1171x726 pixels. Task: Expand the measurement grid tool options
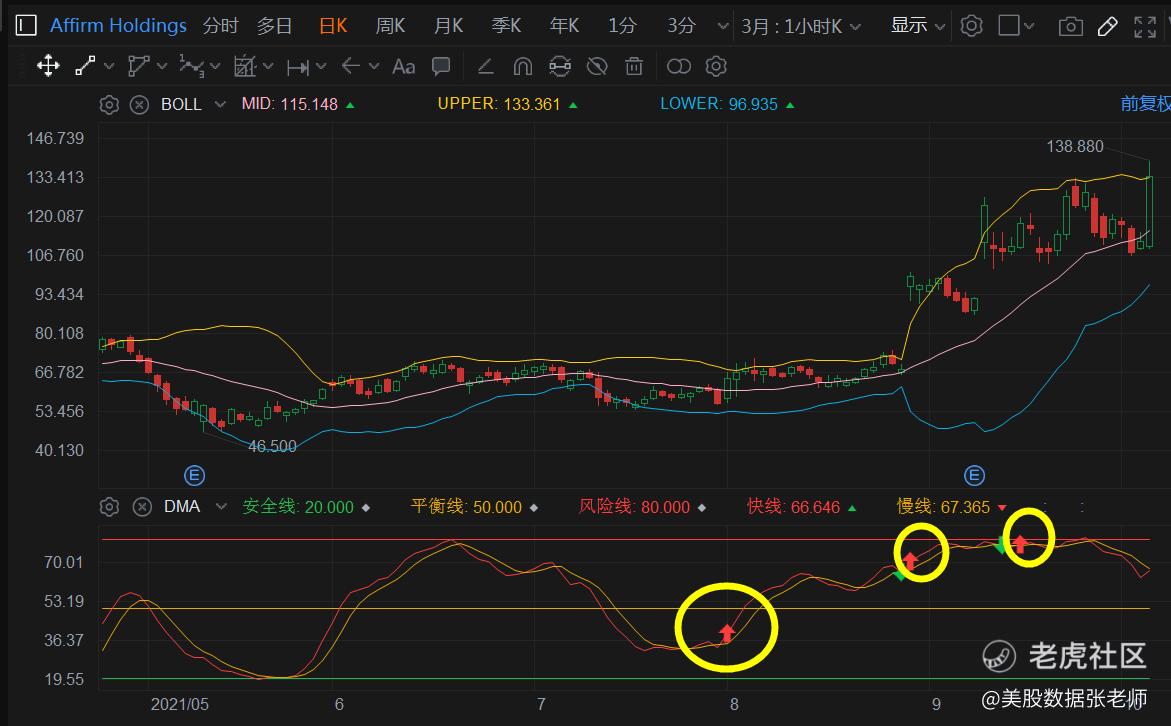coord(269,66)
